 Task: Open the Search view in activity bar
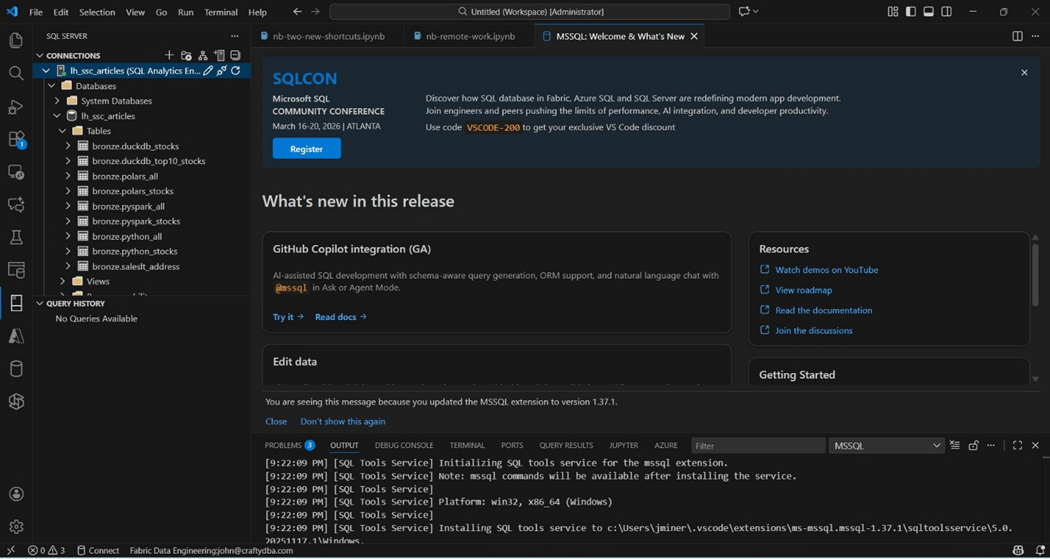point(16,73)
